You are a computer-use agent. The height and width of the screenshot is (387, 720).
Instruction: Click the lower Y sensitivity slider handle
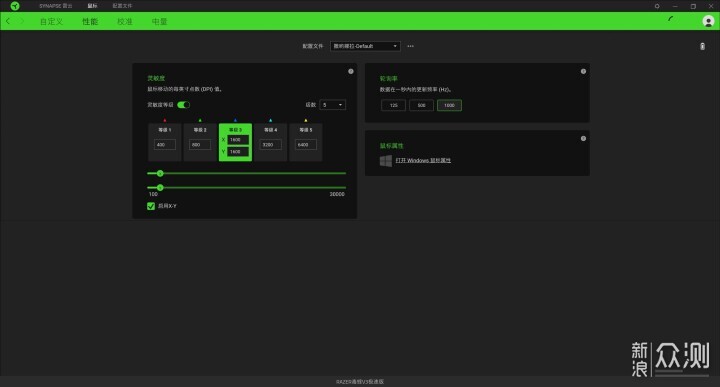click(160, 188)
